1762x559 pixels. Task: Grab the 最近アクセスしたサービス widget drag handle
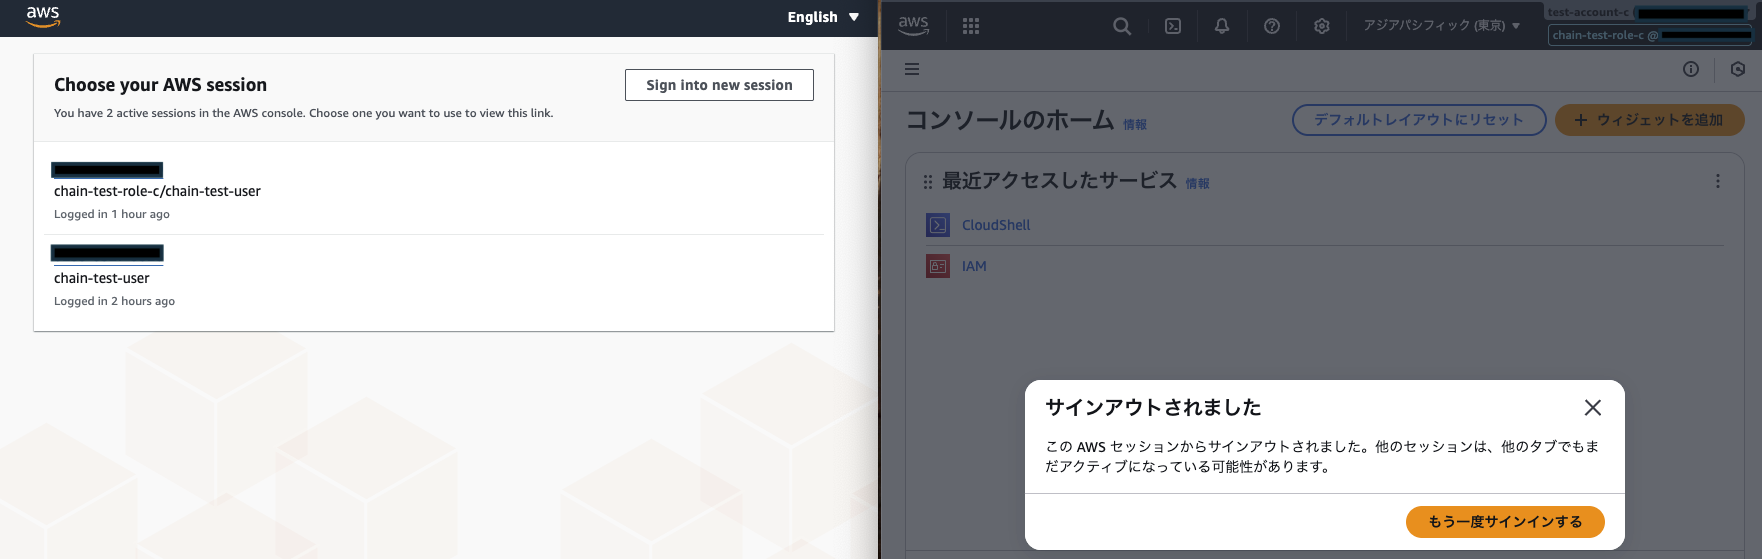pyautogui.click(x=928, y=182)
